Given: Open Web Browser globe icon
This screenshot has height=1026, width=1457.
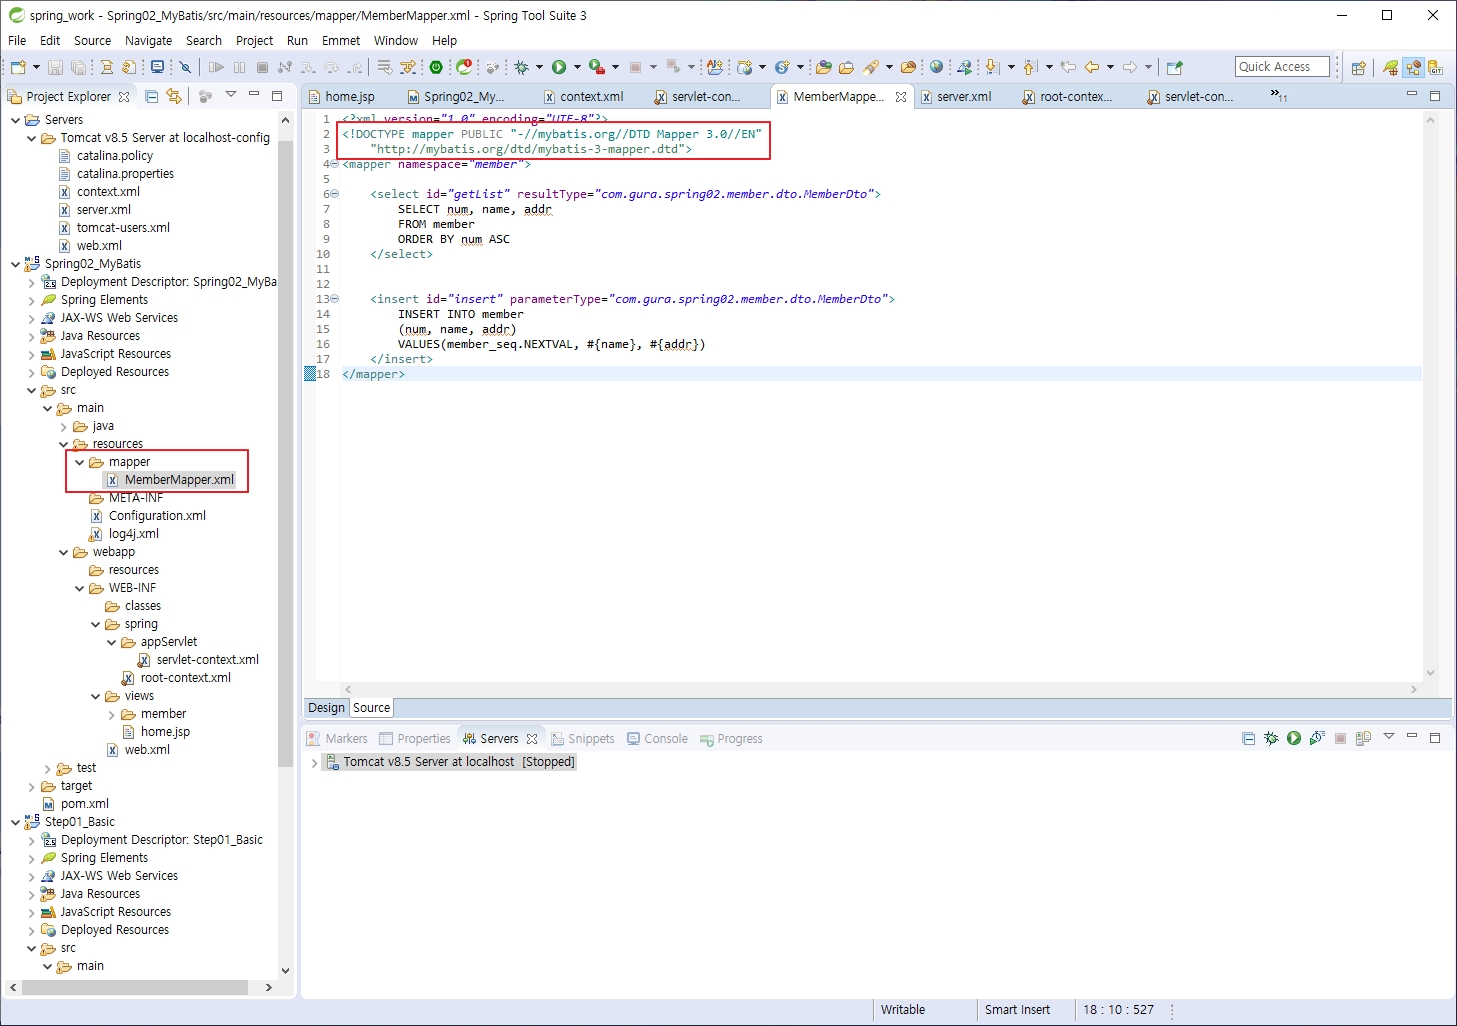Looking at the screenshot, I should tap(937, 67).
